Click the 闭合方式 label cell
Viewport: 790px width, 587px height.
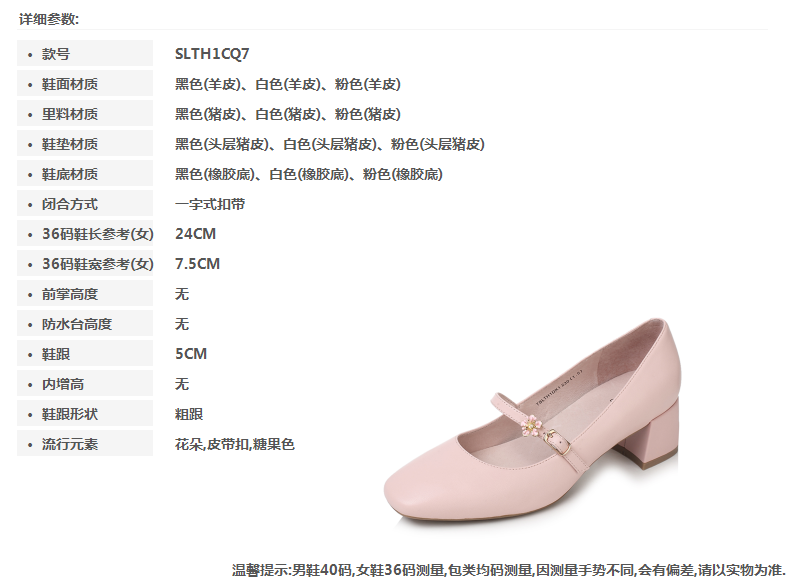coord(85,204)
